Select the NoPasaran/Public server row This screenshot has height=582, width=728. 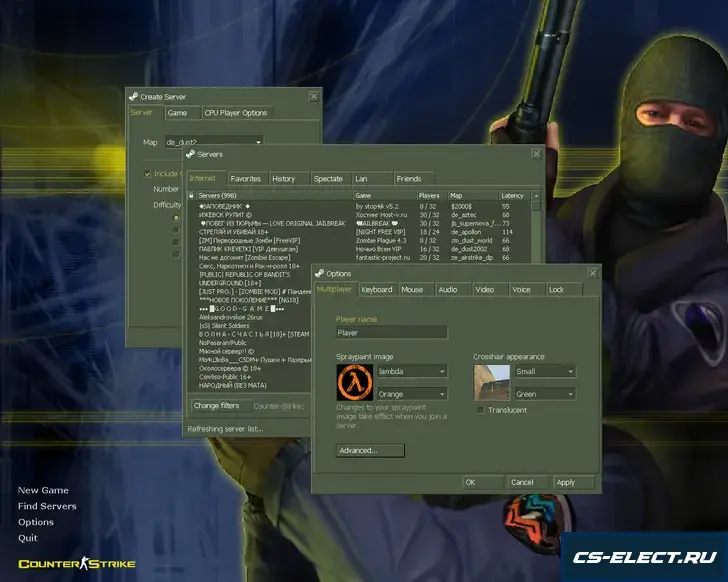[x=250, y=343]
